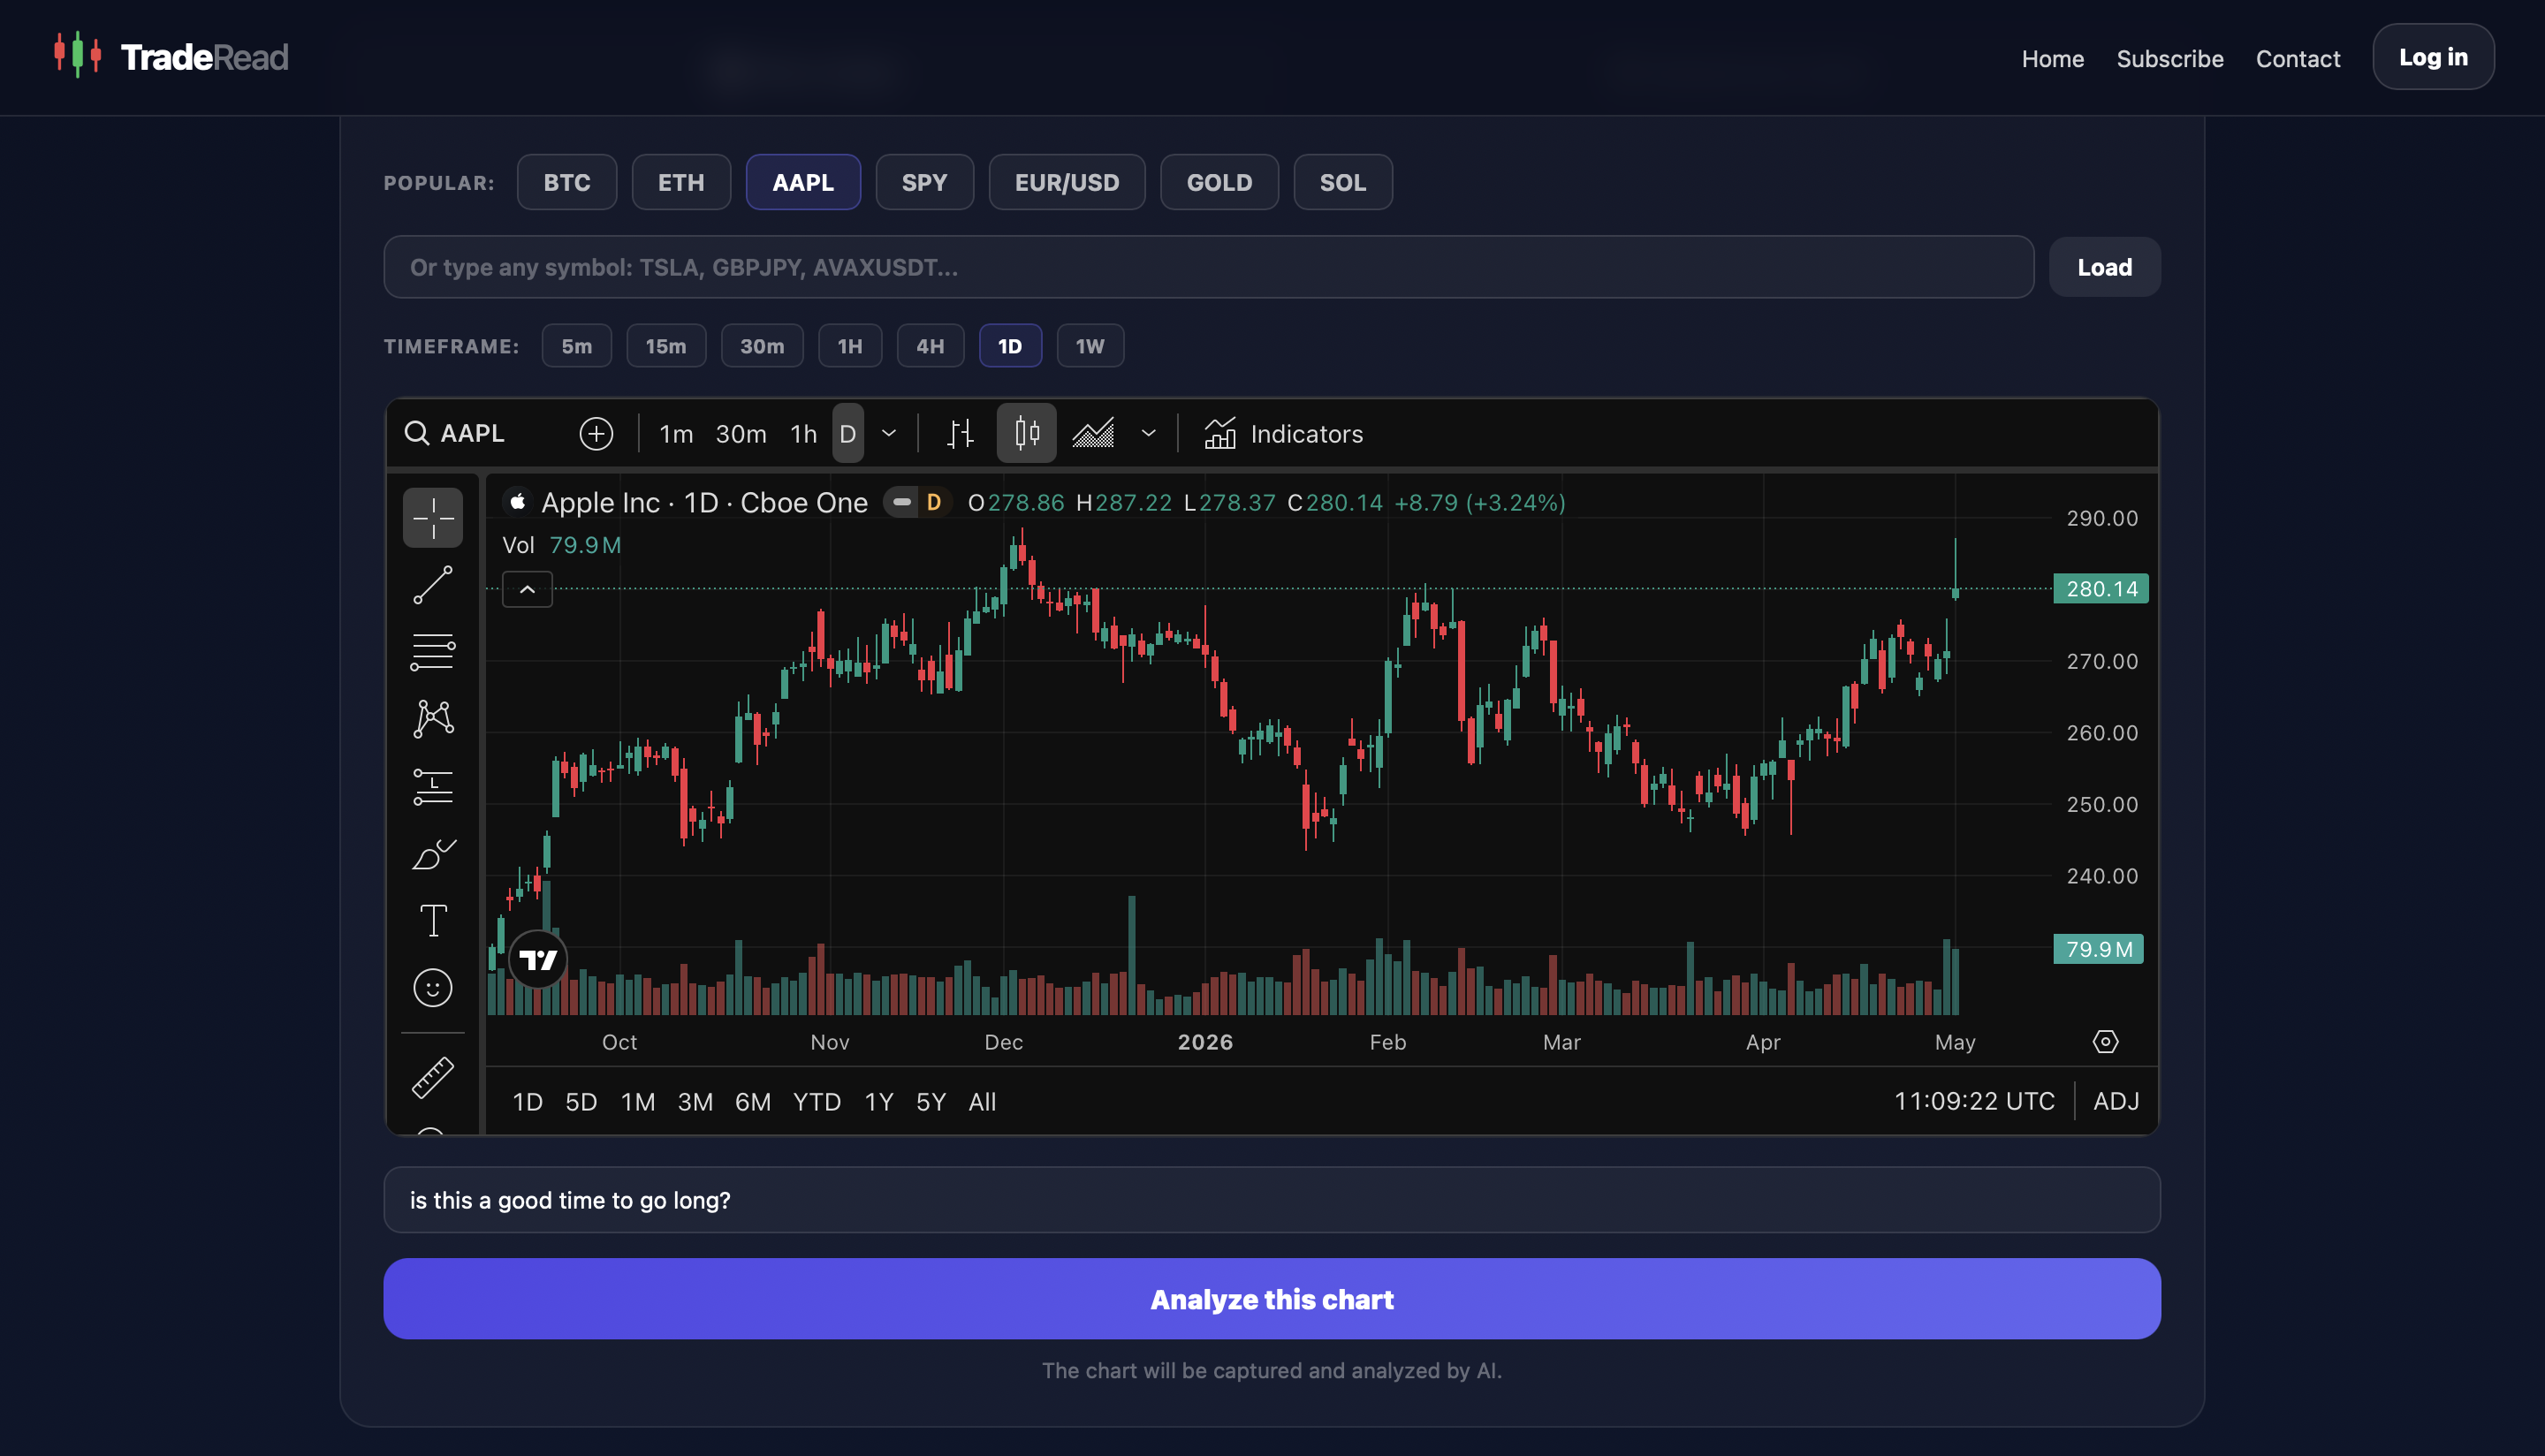Expand the chart style dropdown arrow
This screenshot has width=2545, height=1456.
[1148, 433]
